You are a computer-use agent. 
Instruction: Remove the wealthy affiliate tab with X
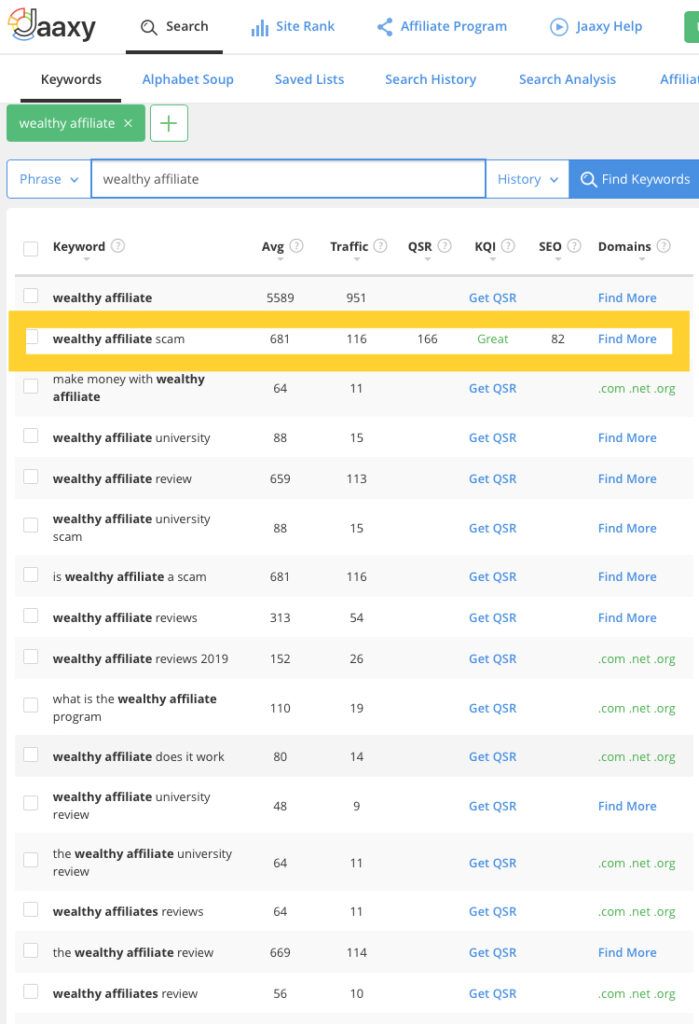pos(128,123)
